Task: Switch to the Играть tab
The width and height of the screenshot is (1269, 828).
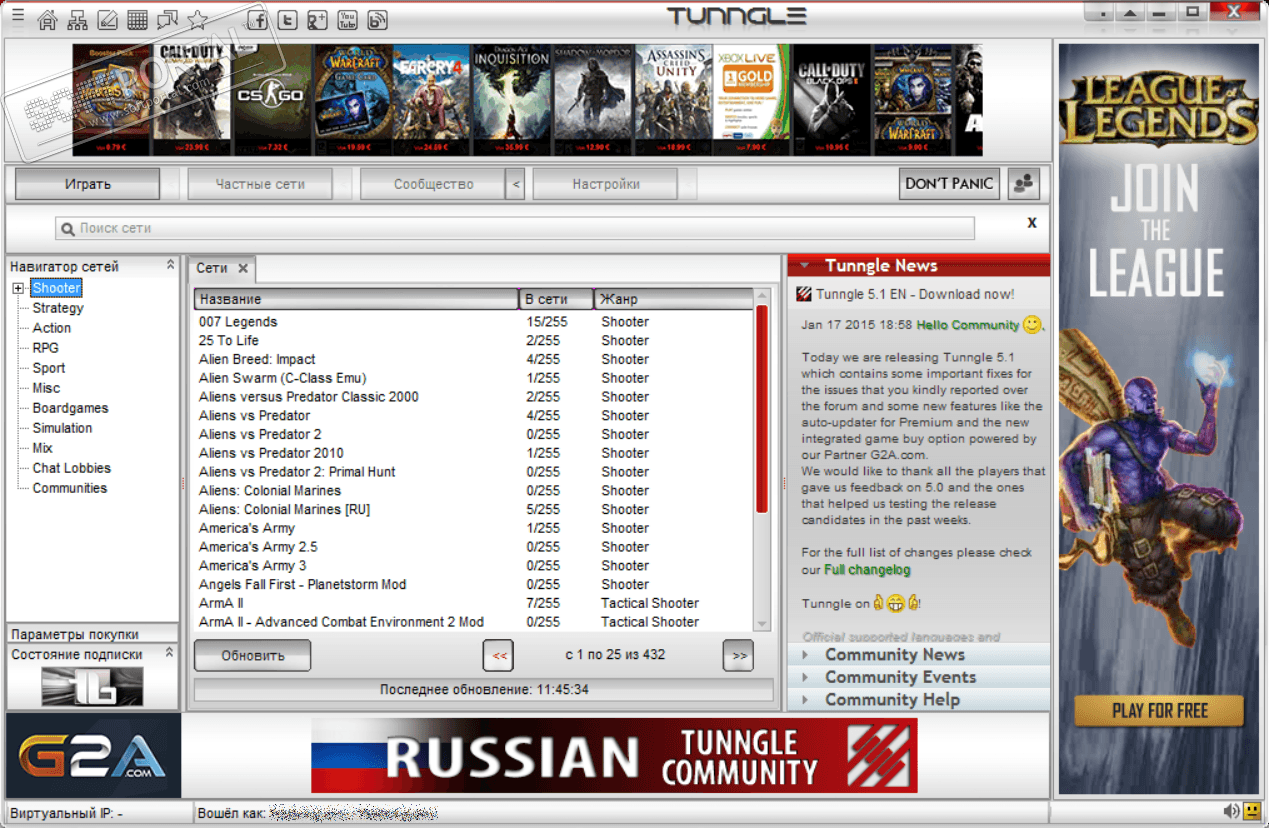Action: pos(88,184)
